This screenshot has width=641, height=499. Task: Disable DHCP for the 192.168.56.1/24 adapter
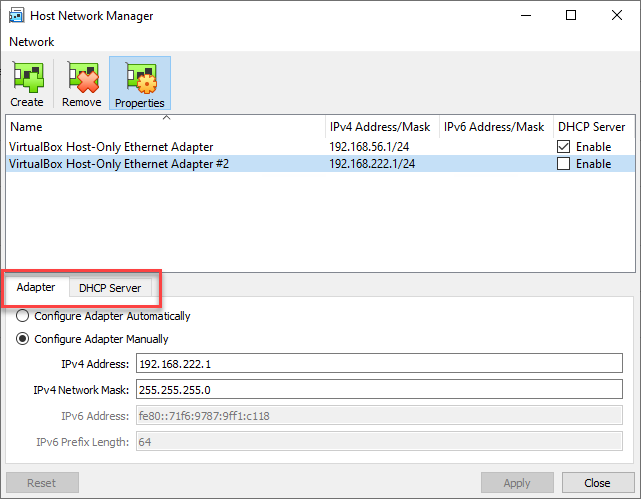pos(563,147)
